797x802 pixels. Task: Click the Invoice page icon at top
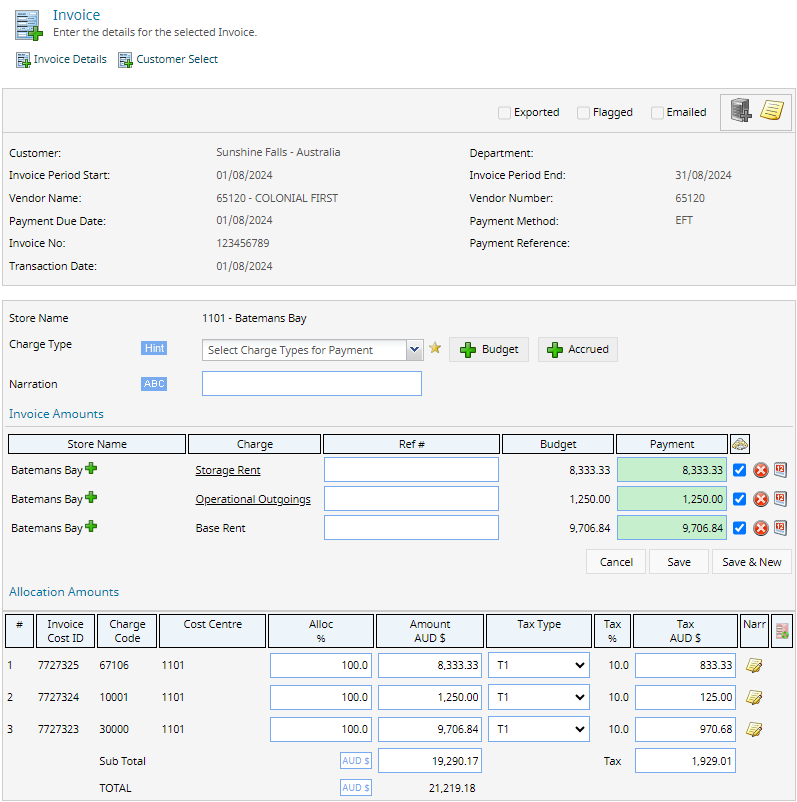tap(28, 25)
